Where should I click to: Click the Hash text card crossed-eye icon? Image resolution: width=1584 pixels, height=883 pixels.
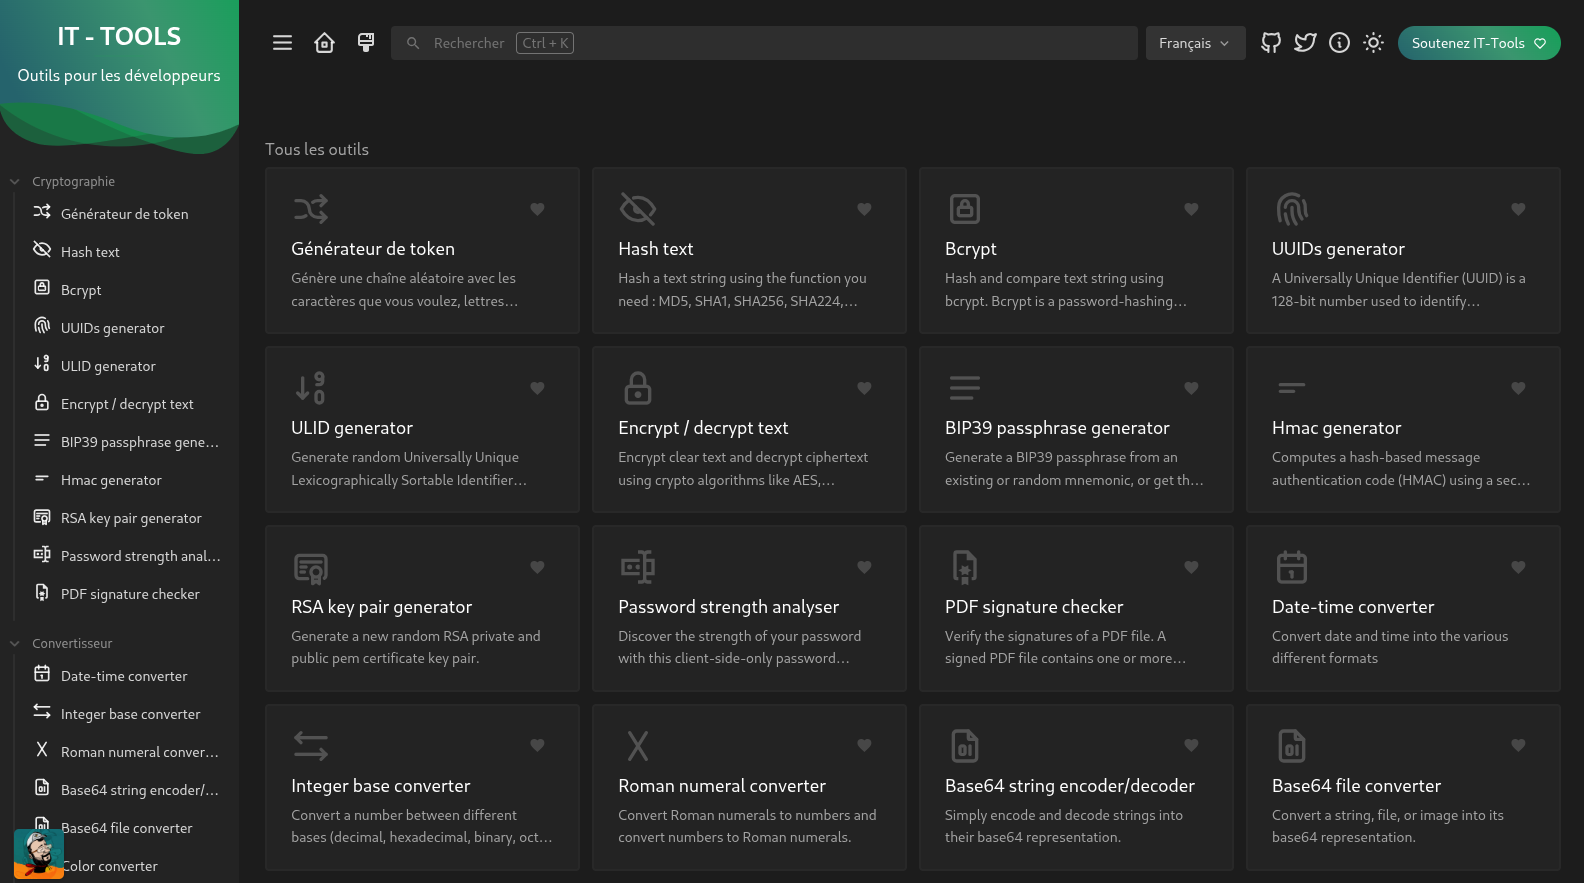638,209
